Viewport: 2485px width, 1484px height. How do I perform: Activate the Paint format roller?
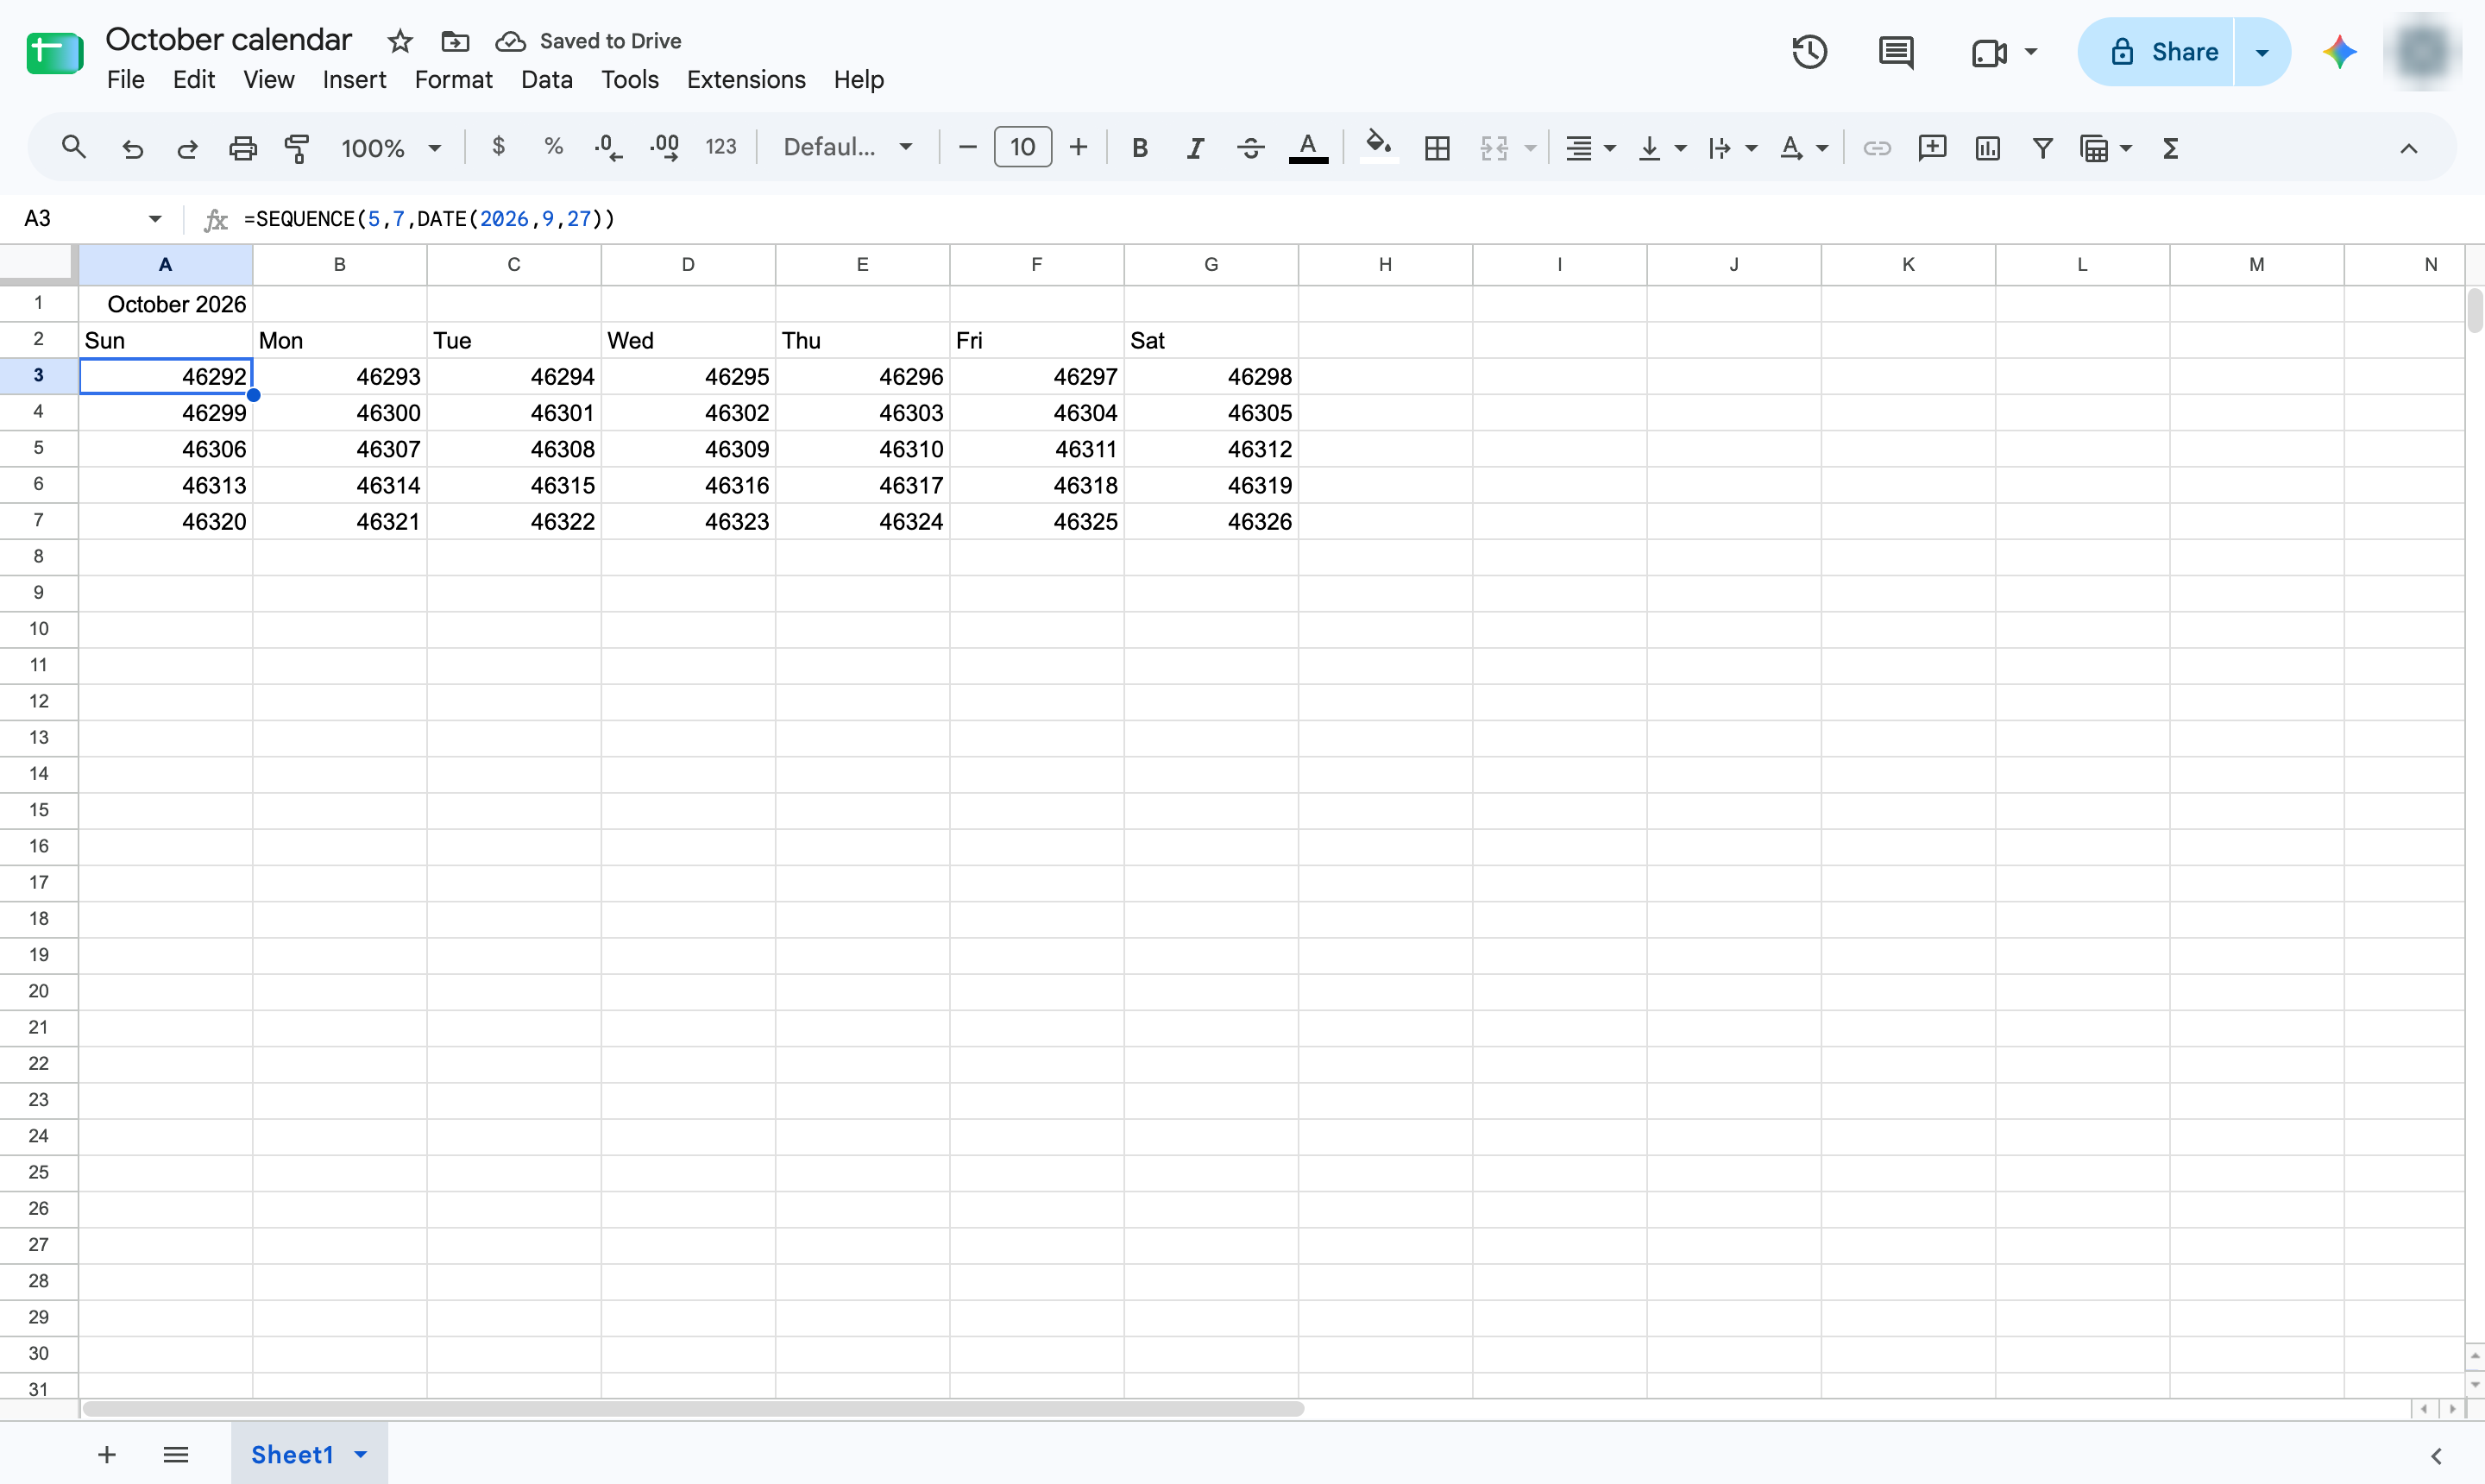point(297,148)
